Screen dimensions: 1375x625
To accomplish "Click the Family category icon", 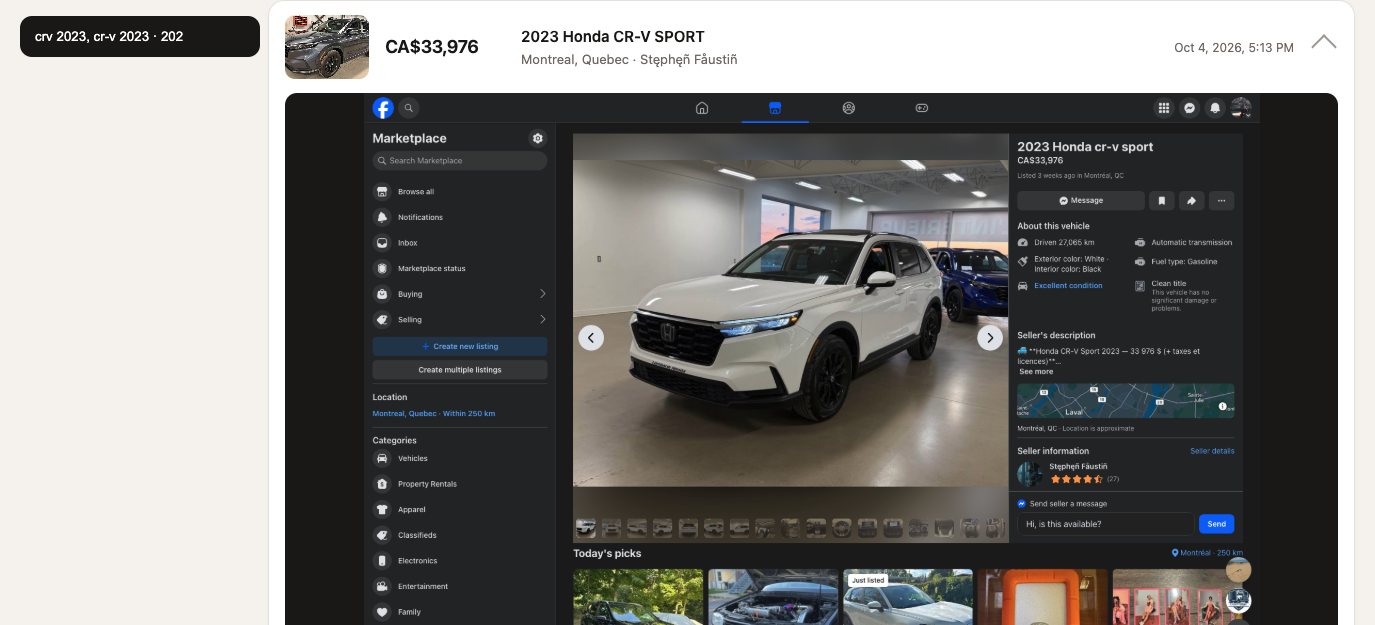I will tap(382, 612).
